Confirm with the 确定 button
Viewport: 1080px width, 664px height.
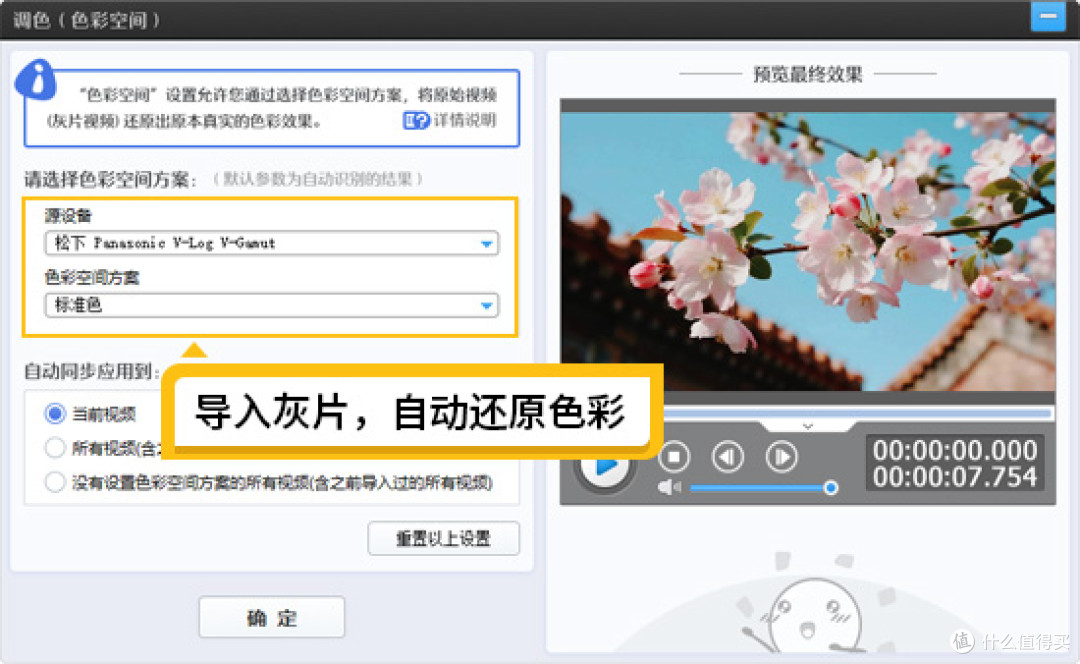[272, 617]
